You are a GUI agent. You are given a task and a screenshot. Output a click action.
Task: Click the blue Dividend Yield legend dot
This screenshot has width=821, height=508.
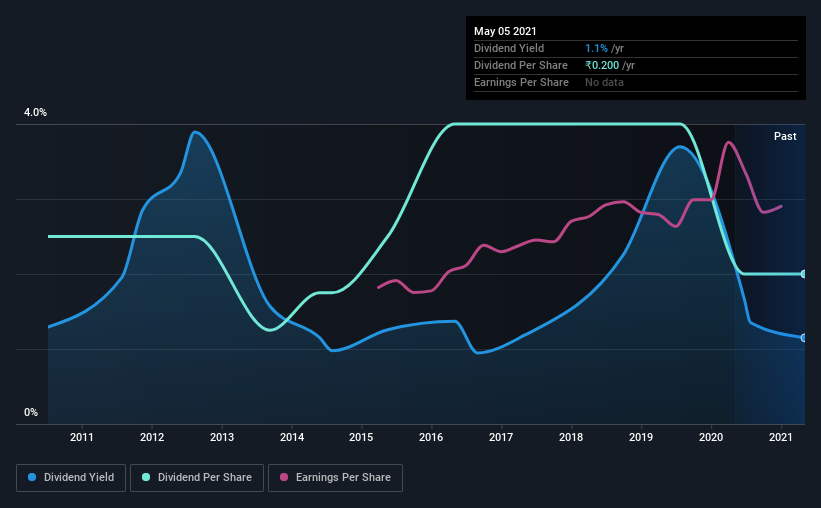pos(32,477)
